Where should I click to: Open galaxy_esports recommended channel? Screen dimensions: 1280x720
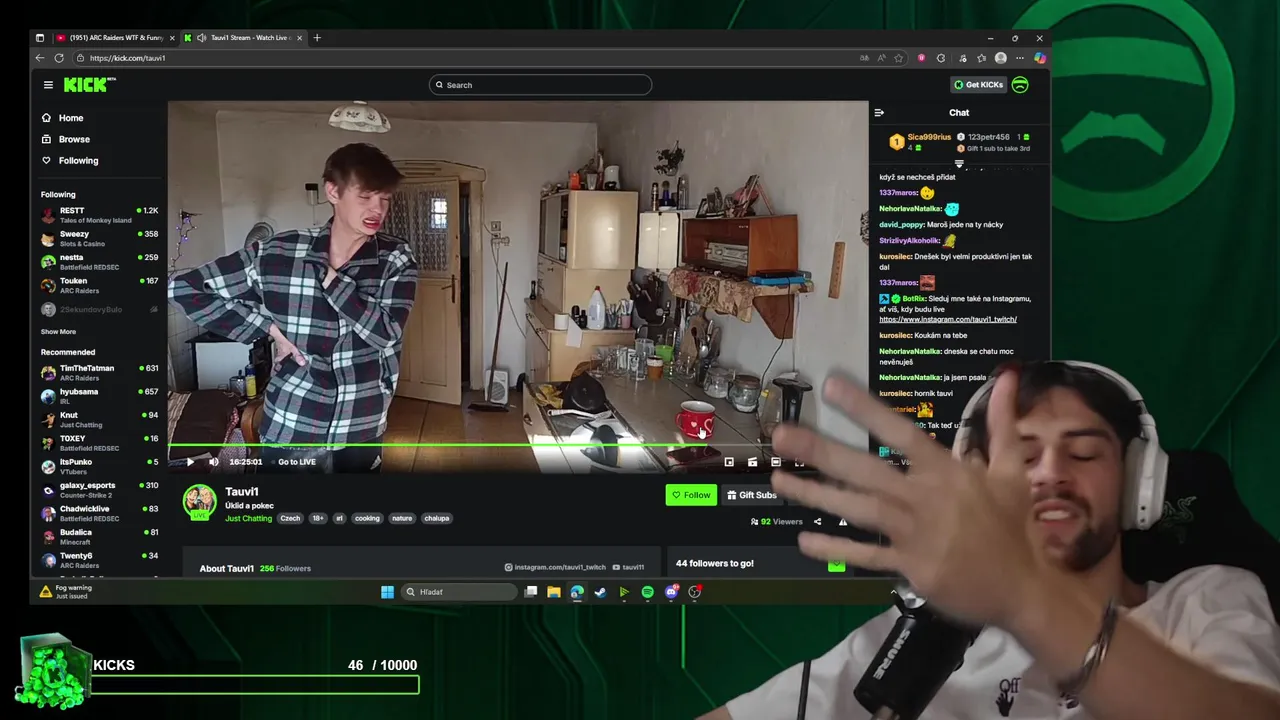(x=100, y=489)
